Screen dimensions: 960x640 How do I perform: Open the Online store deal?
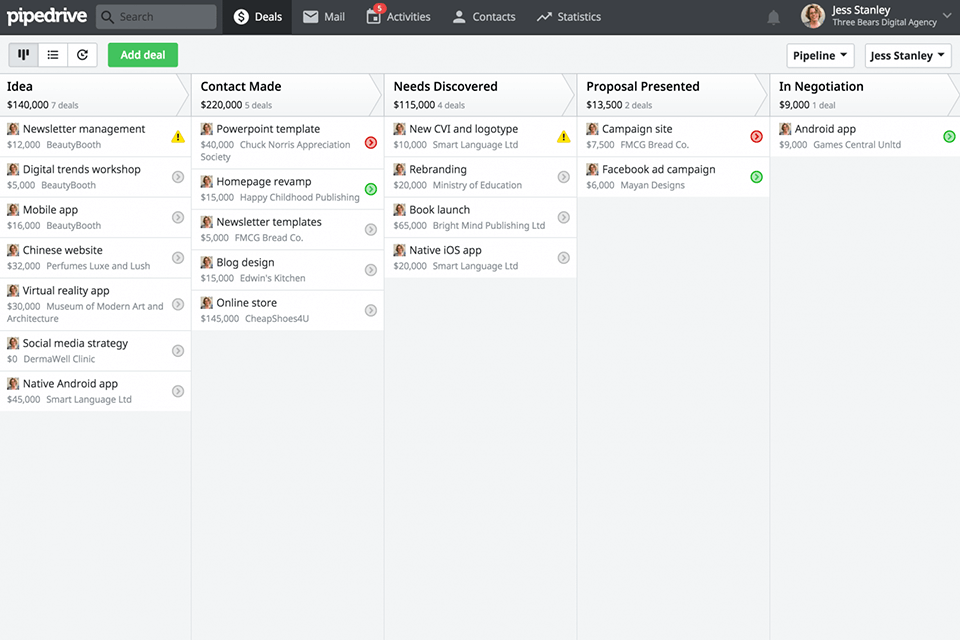coord(246,303)
